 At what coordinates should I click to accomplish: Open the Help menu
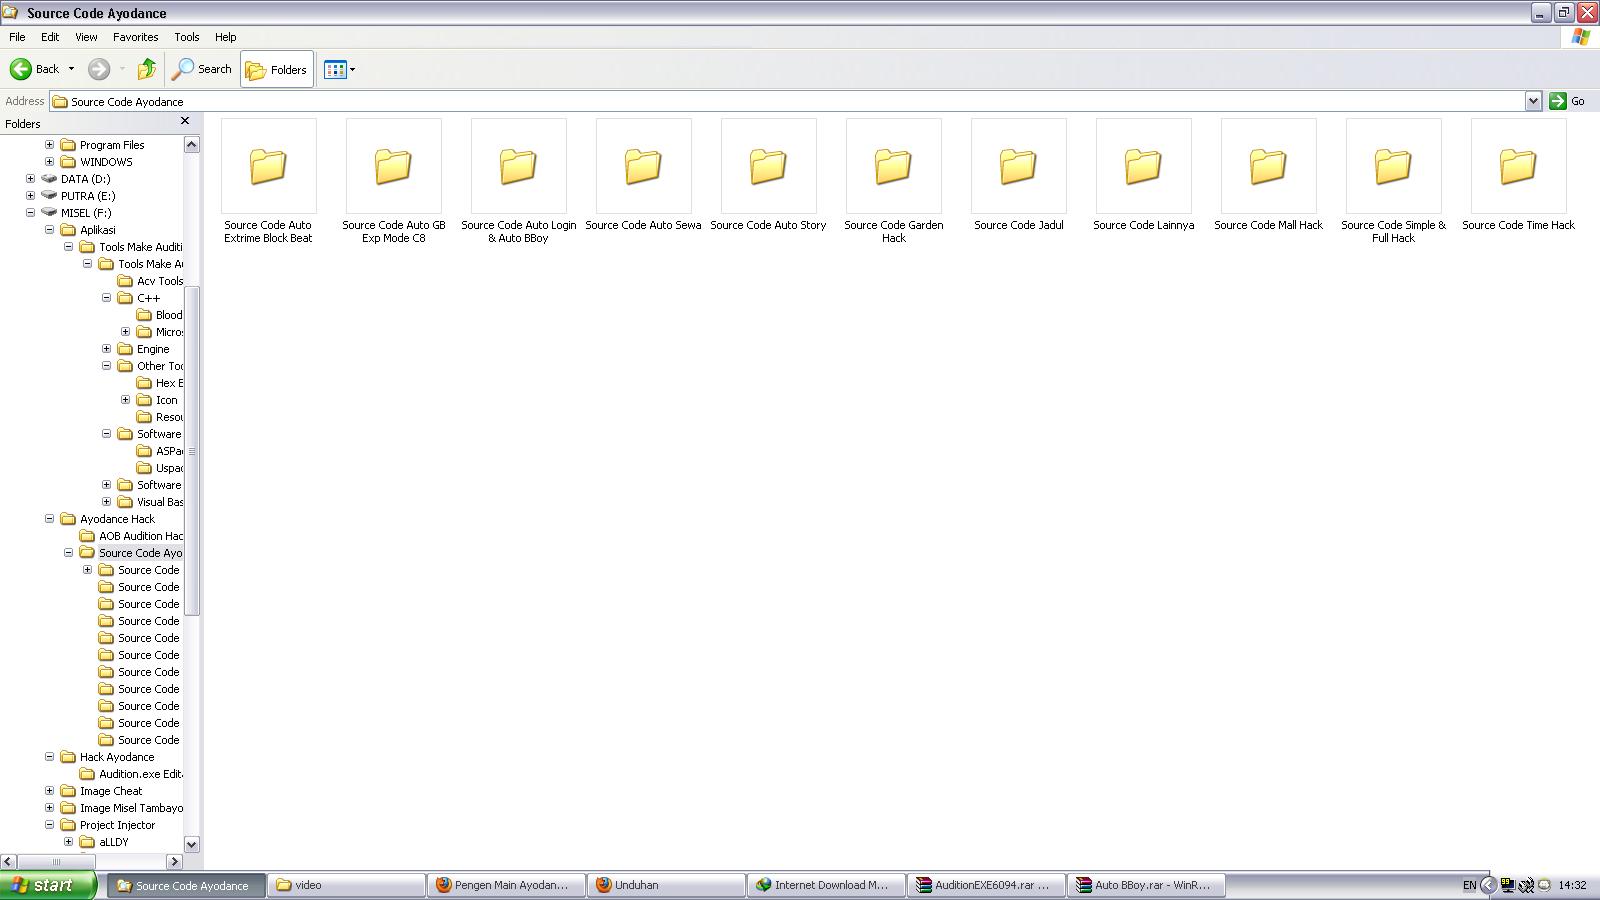225,37
